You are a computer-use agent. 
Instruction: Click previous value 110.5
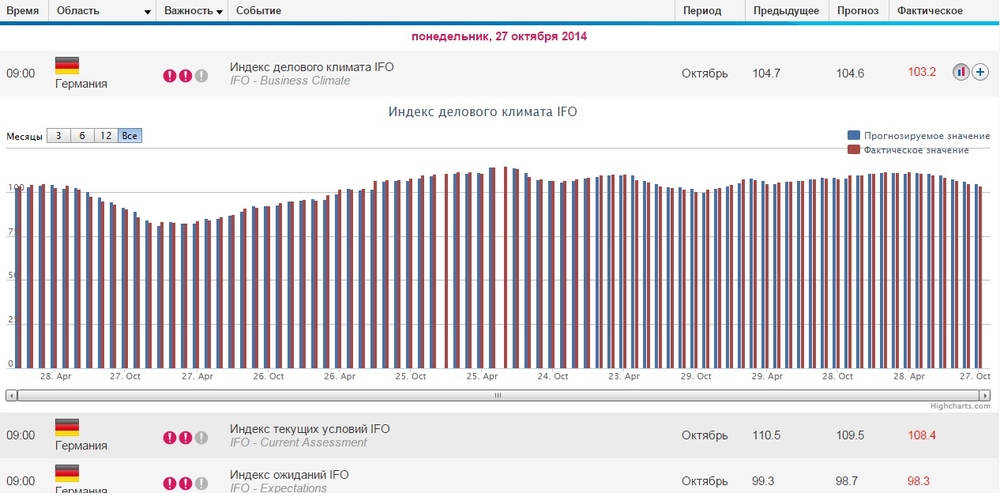tap(767, 435)
